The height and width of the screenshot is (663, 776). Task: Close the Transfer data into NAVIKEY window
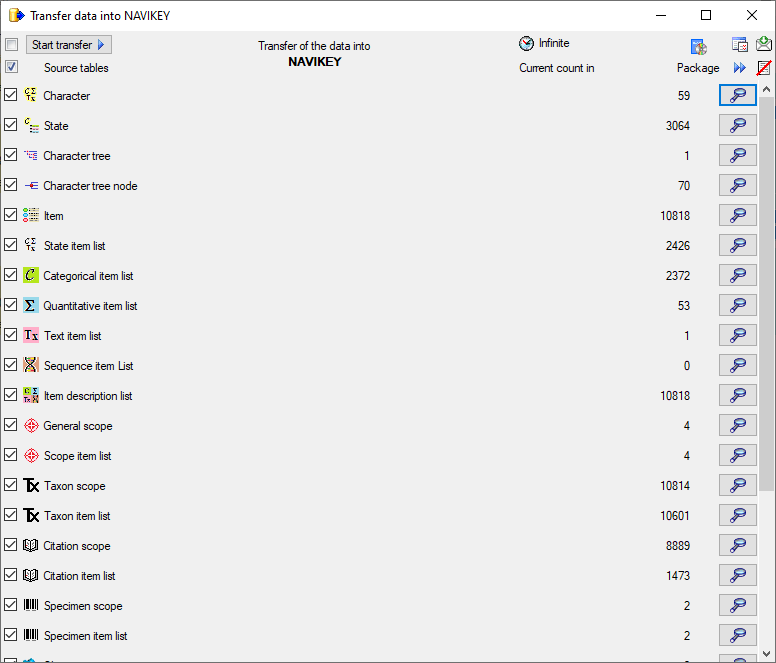click(752, 15)
